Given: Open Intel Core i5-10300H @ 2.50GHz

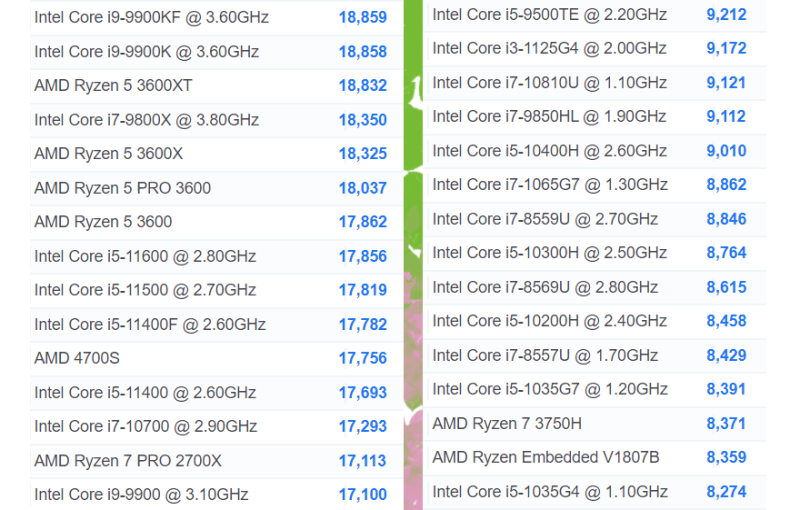Looking at the screenshot, I should 549,253.
